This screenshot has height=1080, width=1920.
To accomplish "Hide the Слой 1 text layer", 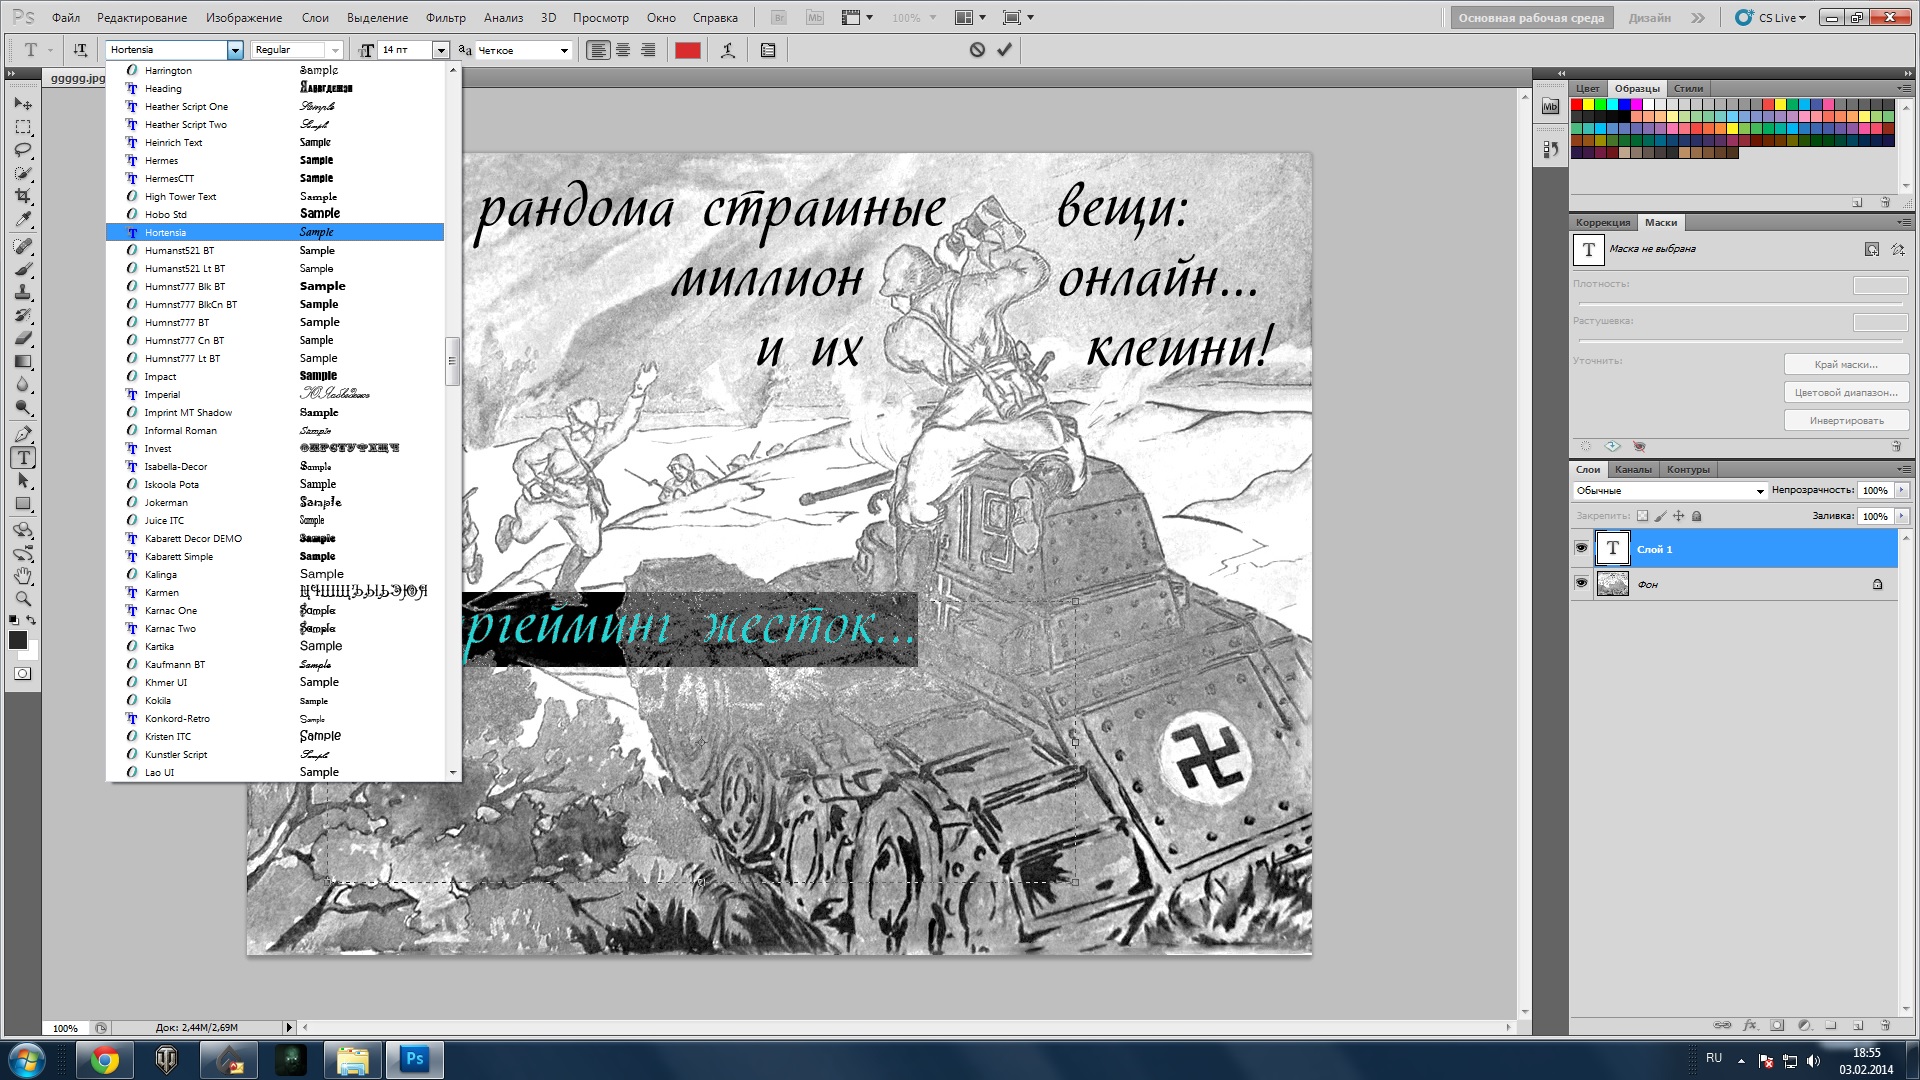I will pos(1581,548).
